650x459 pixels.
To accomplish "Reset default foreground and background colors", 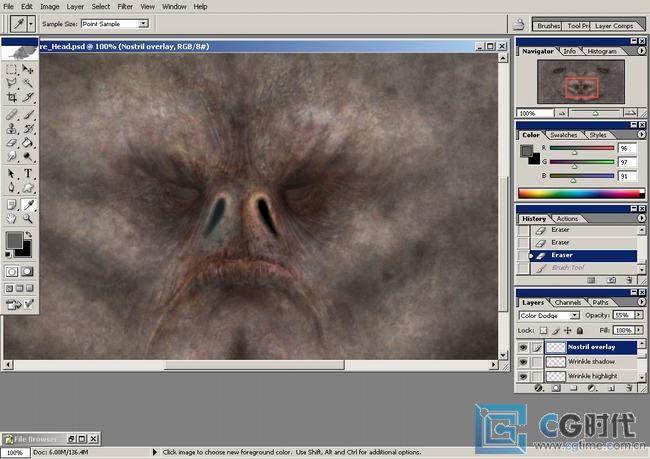I will point(8,254).
